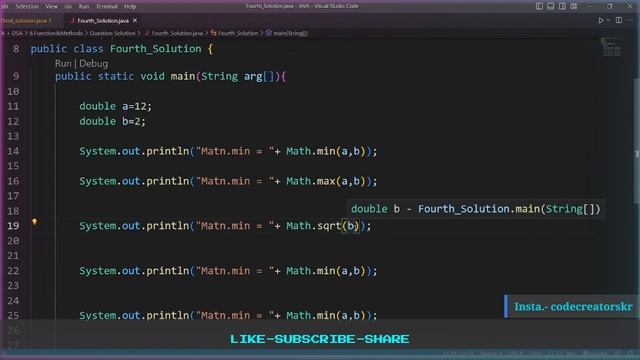Click the code minimap
Screen dimensions: 640x360
(x=611, y=47)
